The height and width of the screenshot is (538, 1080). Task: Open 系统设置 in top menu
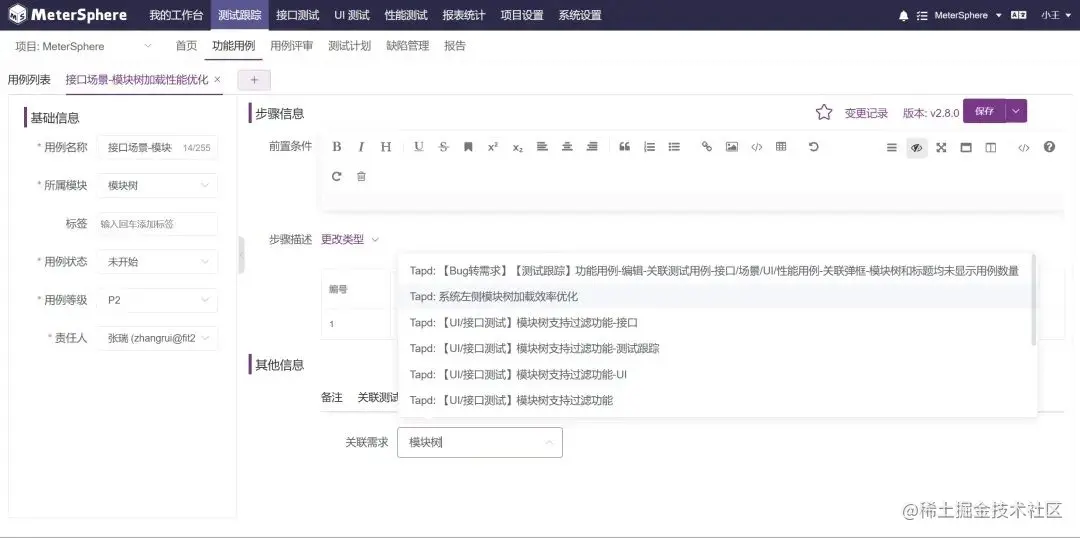(580, 15)
